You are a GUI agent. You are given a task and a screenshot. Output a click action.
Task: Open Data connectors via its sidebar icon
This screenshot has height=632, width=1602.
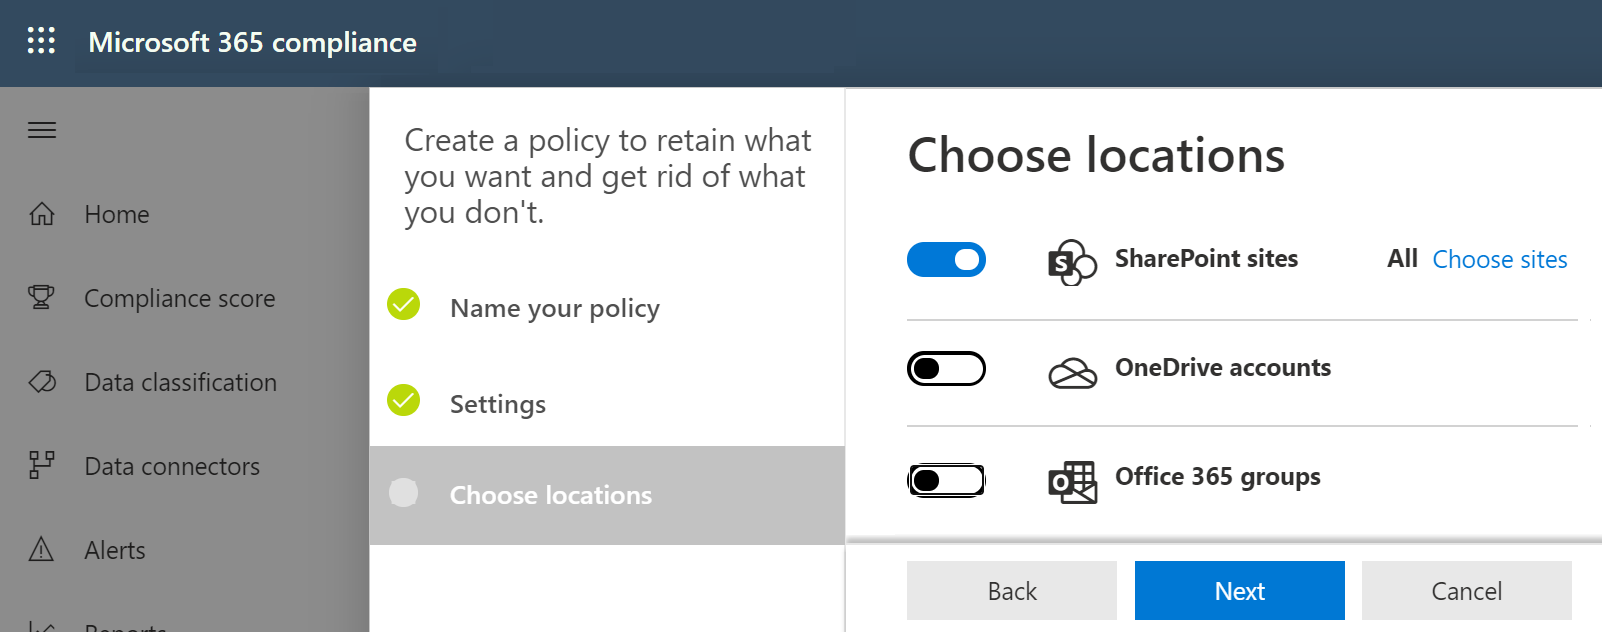(x=41, y=466)
